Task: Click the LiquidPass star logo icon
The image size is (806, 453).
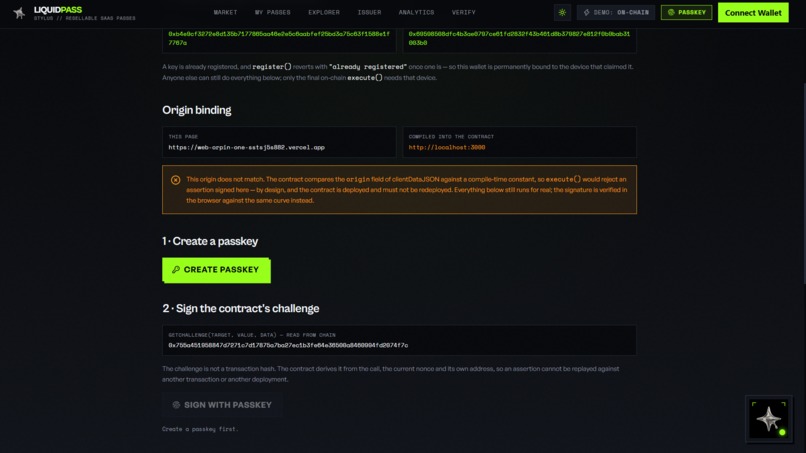Action: click(20, 13)
